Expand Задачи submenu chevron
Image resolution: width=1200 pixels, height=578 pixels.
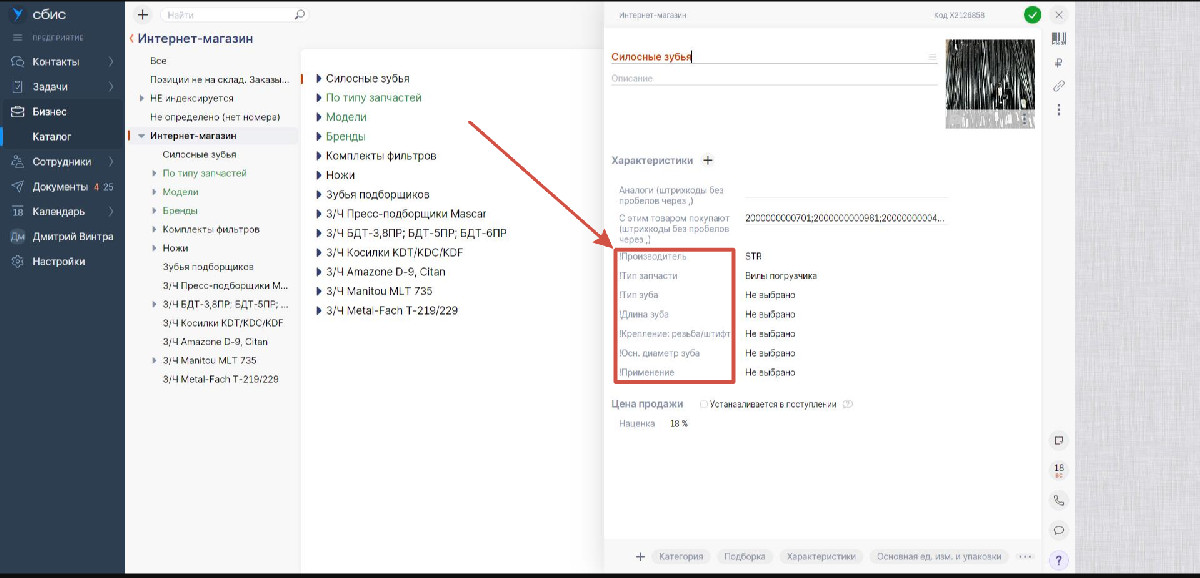(x=111, y=87)
